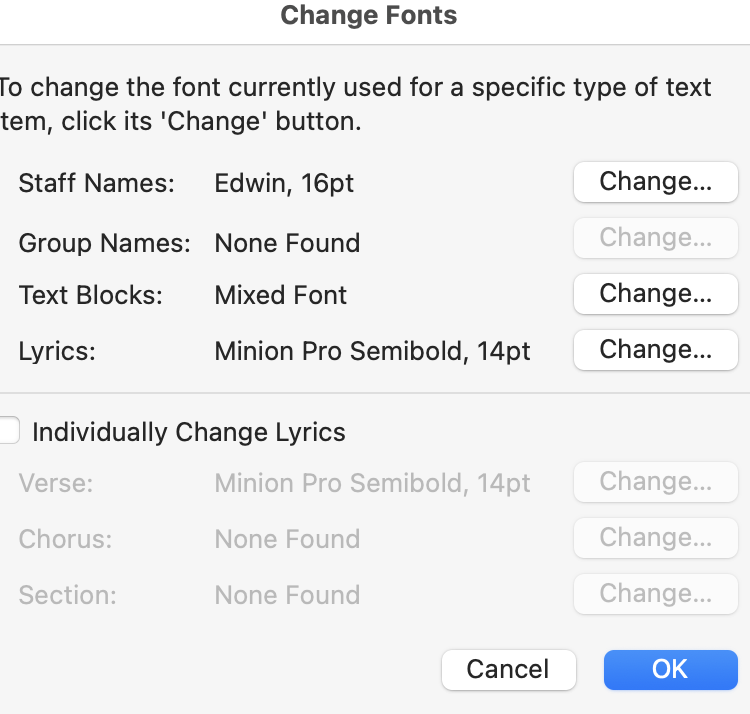This screenshot has height=714, width=750.
Task: Click the 'Edwin, 16pt' font value
Action: (x=284, y=183)
